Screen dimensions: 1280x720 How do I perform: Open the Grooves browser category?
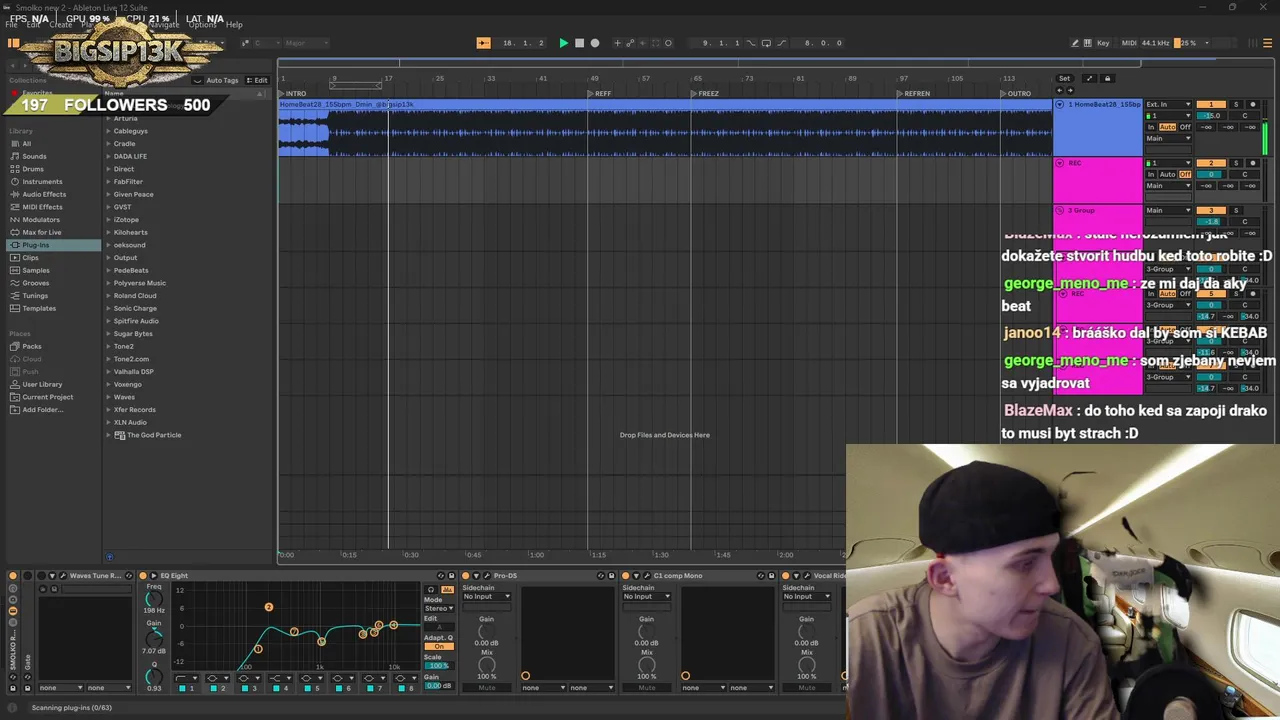pos(35,283)
